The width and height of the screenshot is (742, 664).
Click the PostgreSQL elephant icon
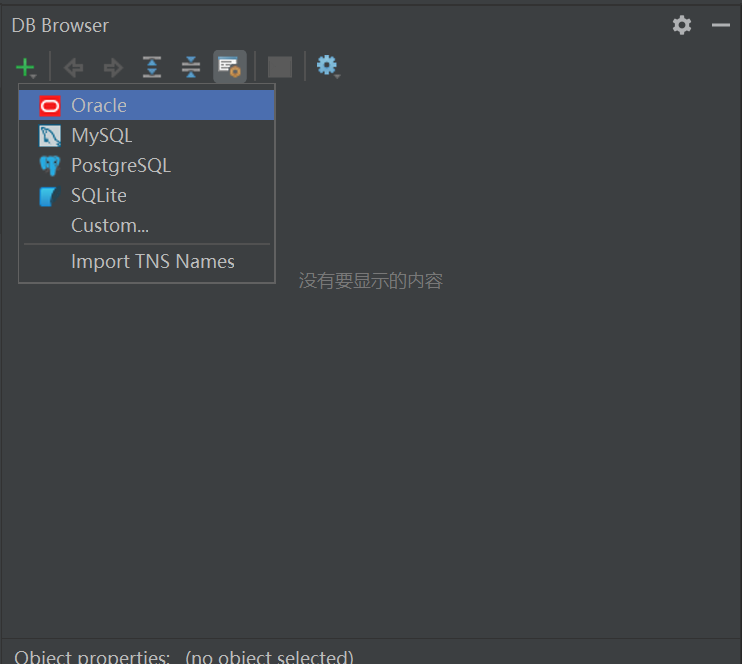click(50, 166)
